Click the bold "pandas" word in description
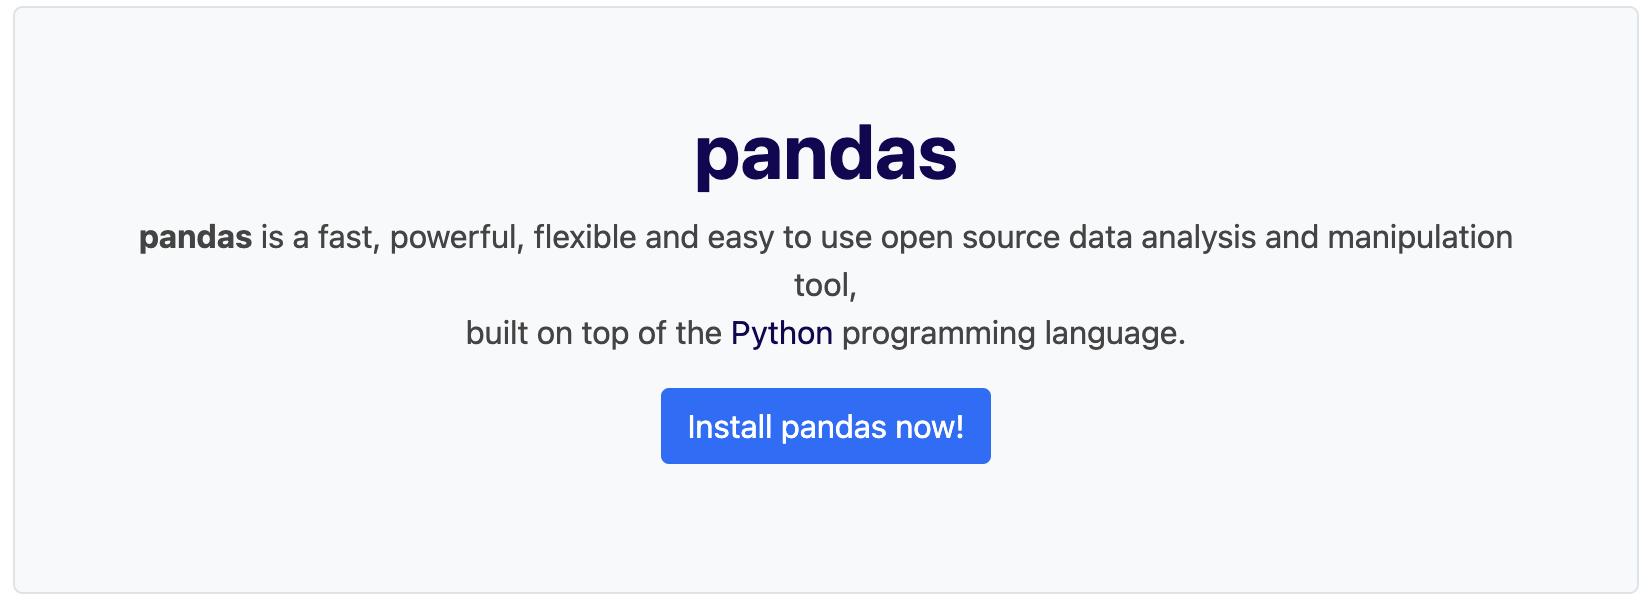Image resolution: width=1652 pixels, height=602 pixels. 195,237
